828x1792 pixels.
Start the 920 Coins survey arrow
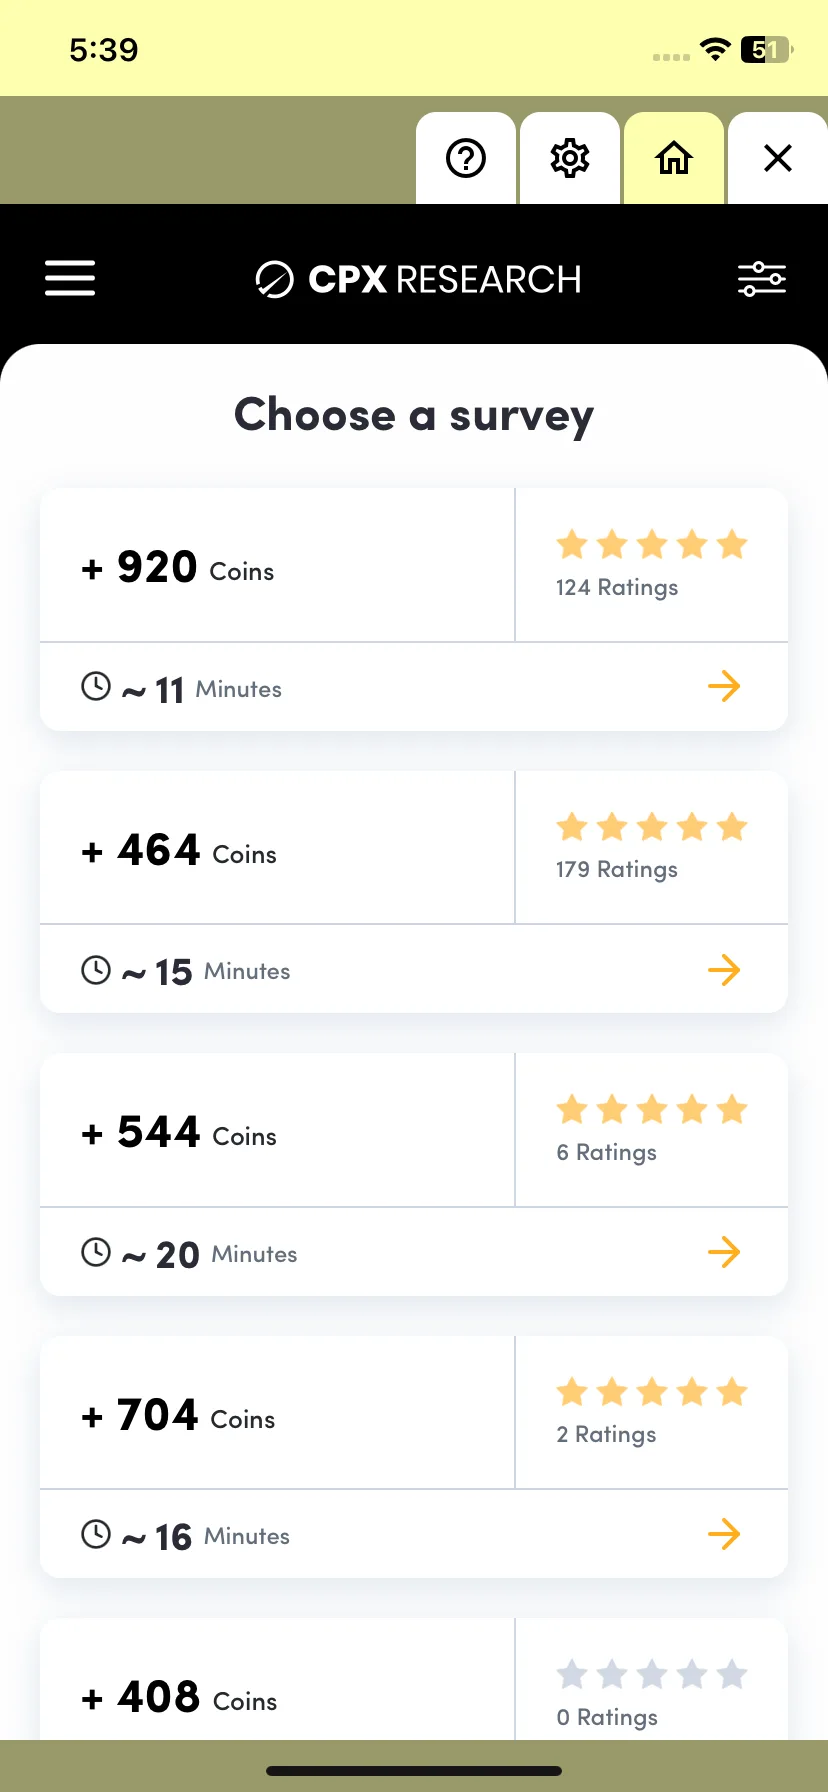pyautogui.click(x=724, y=686)
